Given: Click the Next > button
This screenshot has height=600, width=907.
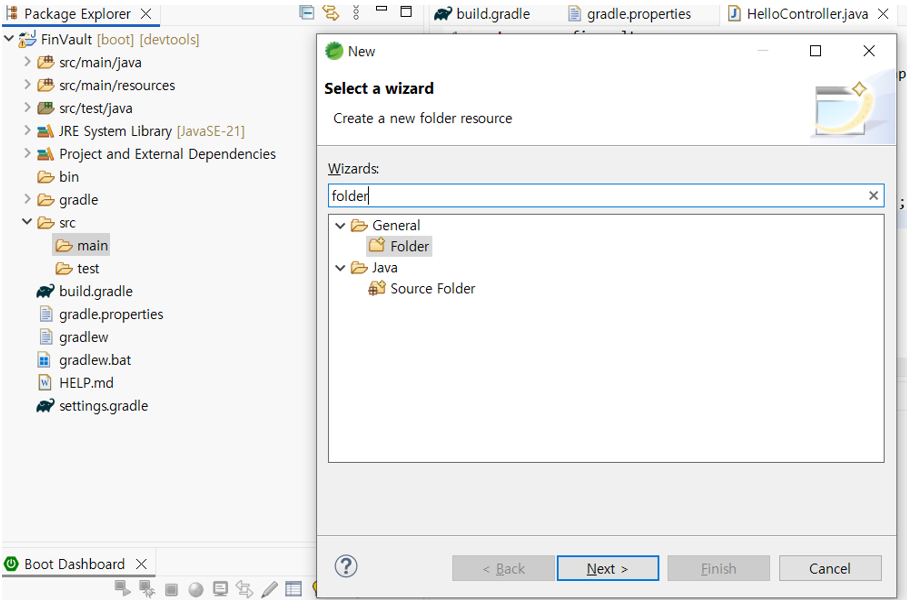Looking at the screenshot, I should (607, 568).
